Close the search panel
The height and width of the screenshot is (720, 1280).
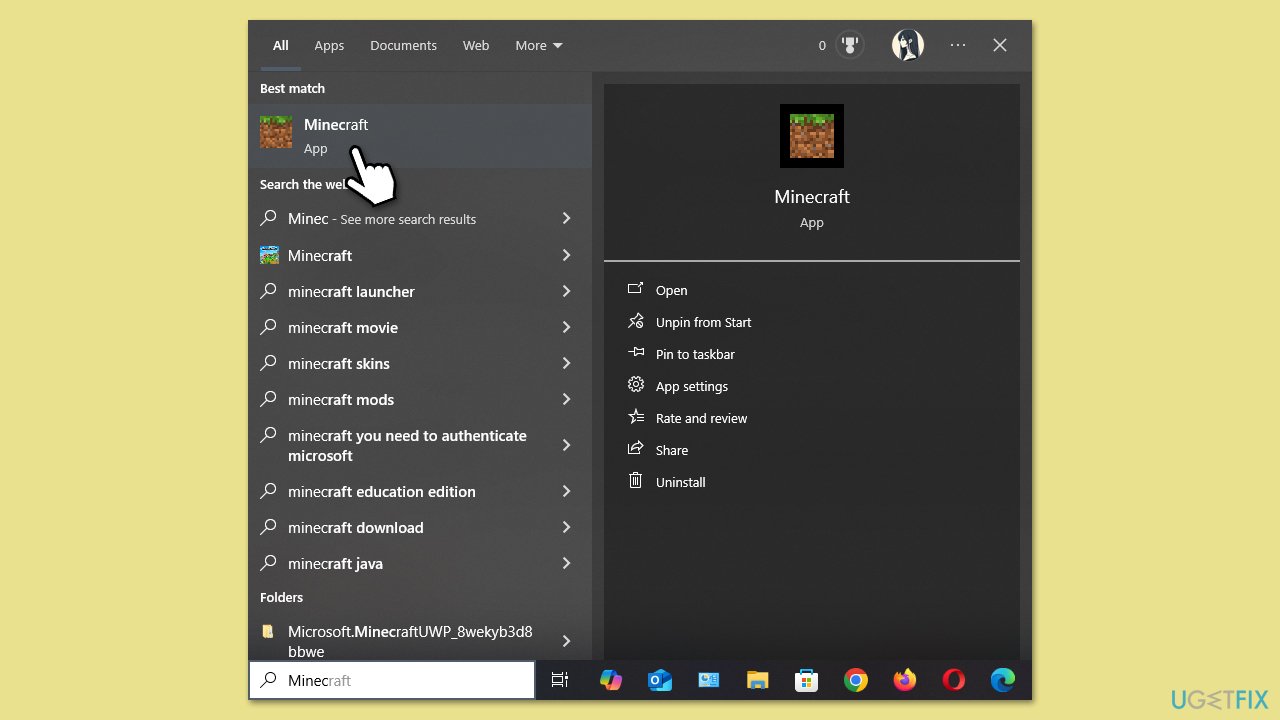(x=1000, y=45)
